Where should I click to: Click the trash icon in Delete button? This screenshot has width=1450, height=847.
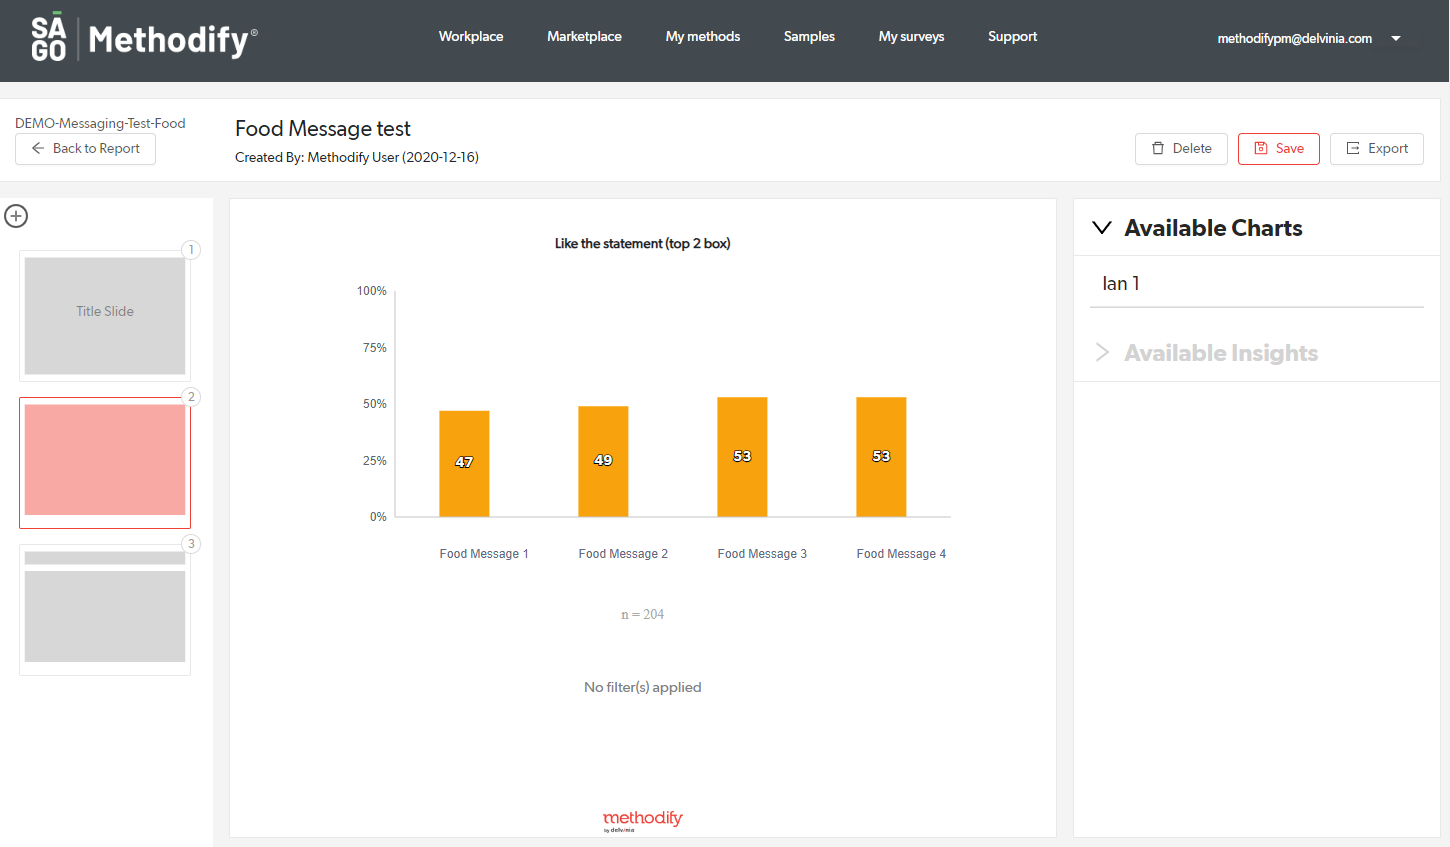click(1158, 148)
